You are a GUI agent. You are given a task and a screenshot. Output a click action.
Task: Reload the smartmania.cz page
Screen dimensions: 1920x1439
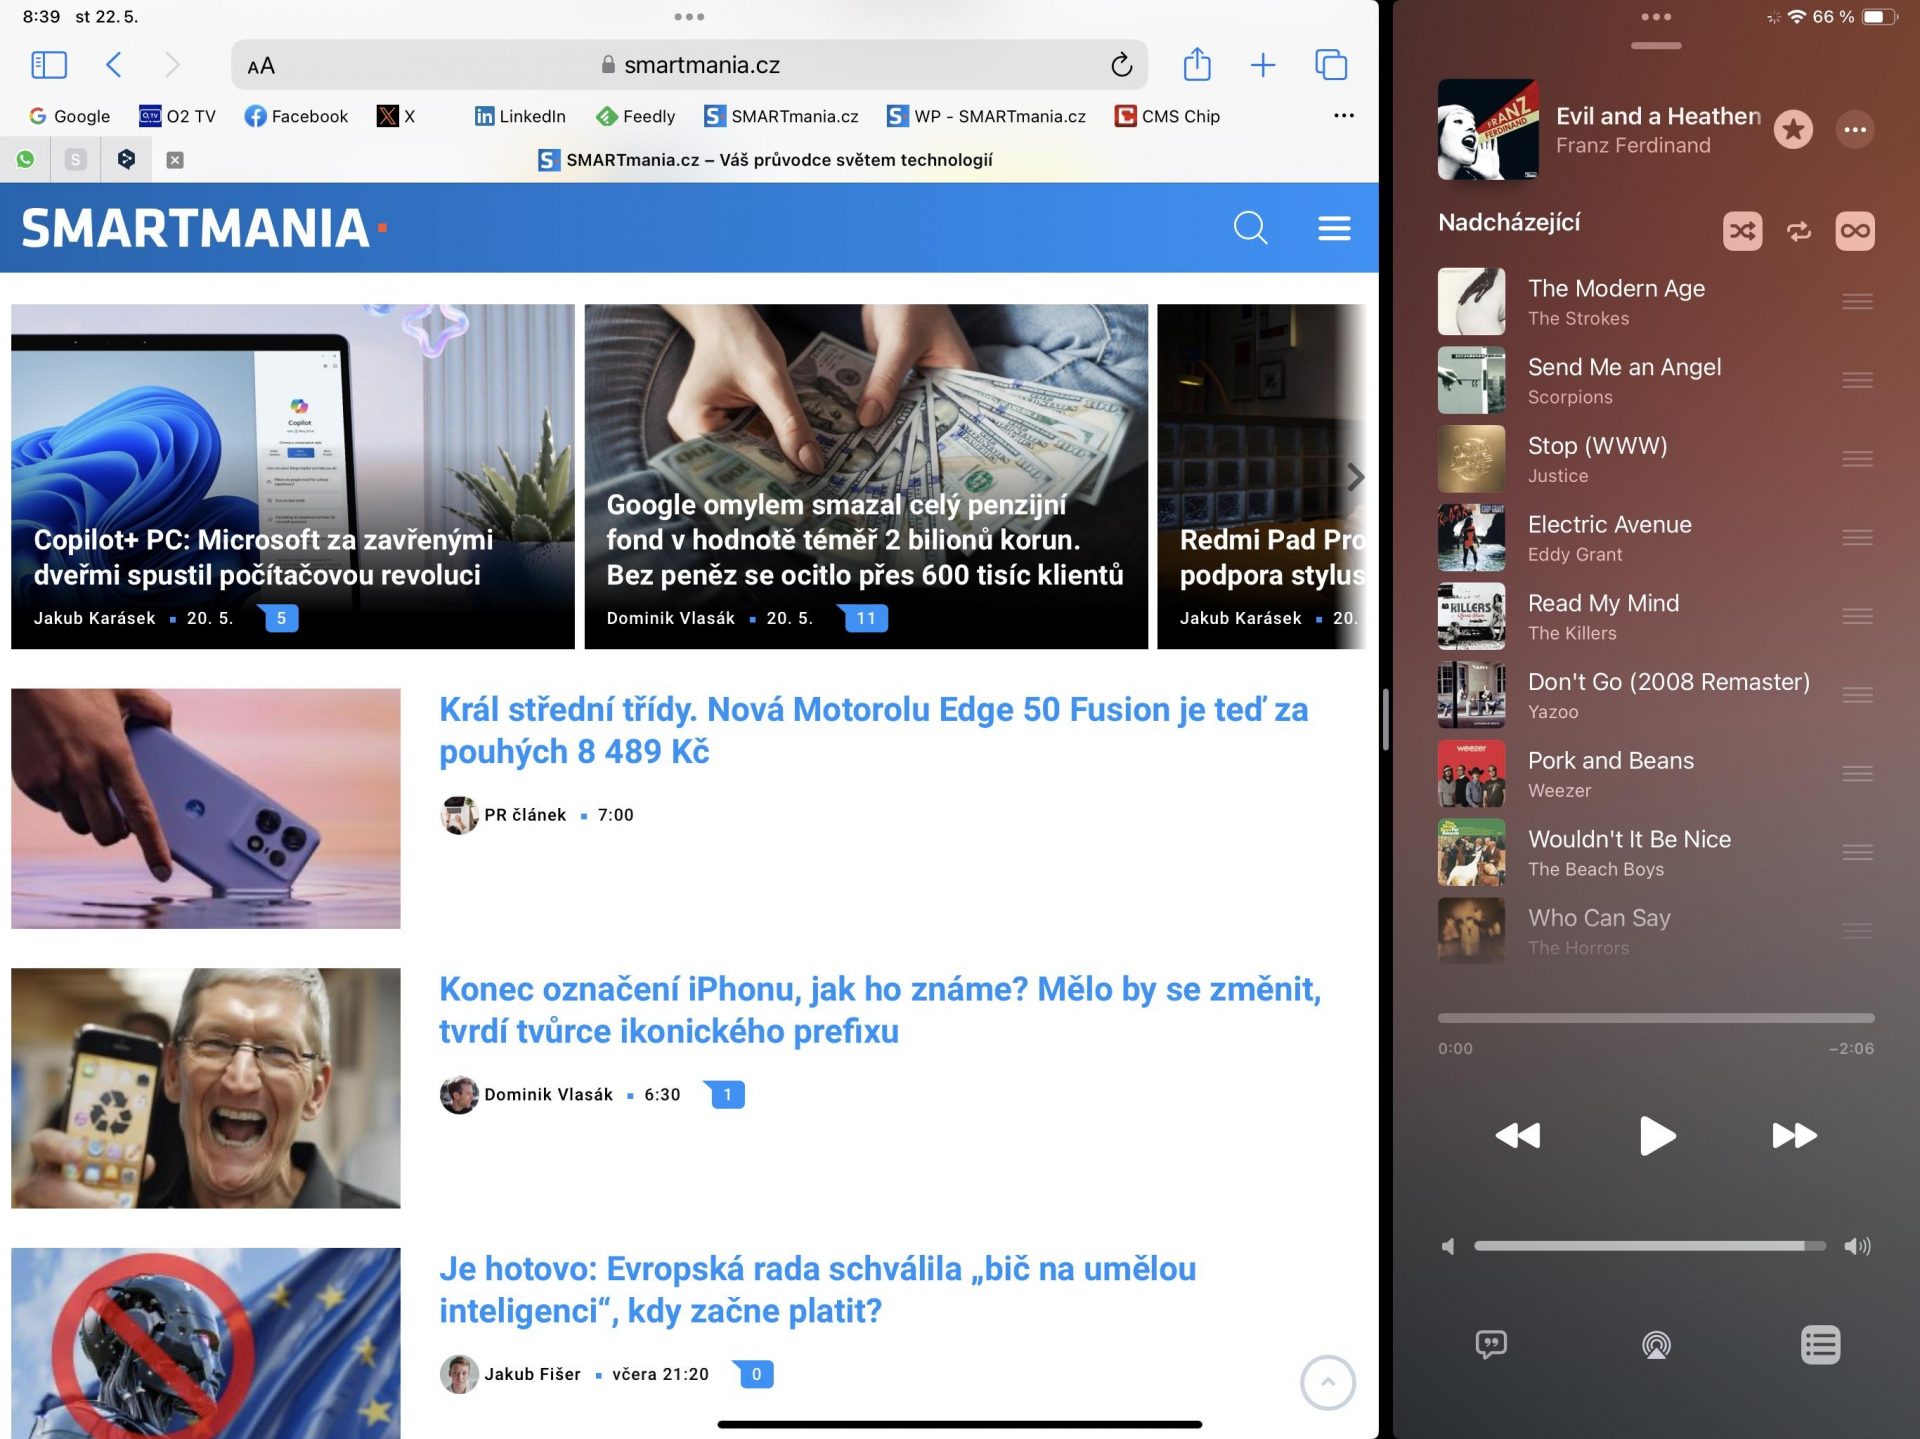(x=1121, y=65)
